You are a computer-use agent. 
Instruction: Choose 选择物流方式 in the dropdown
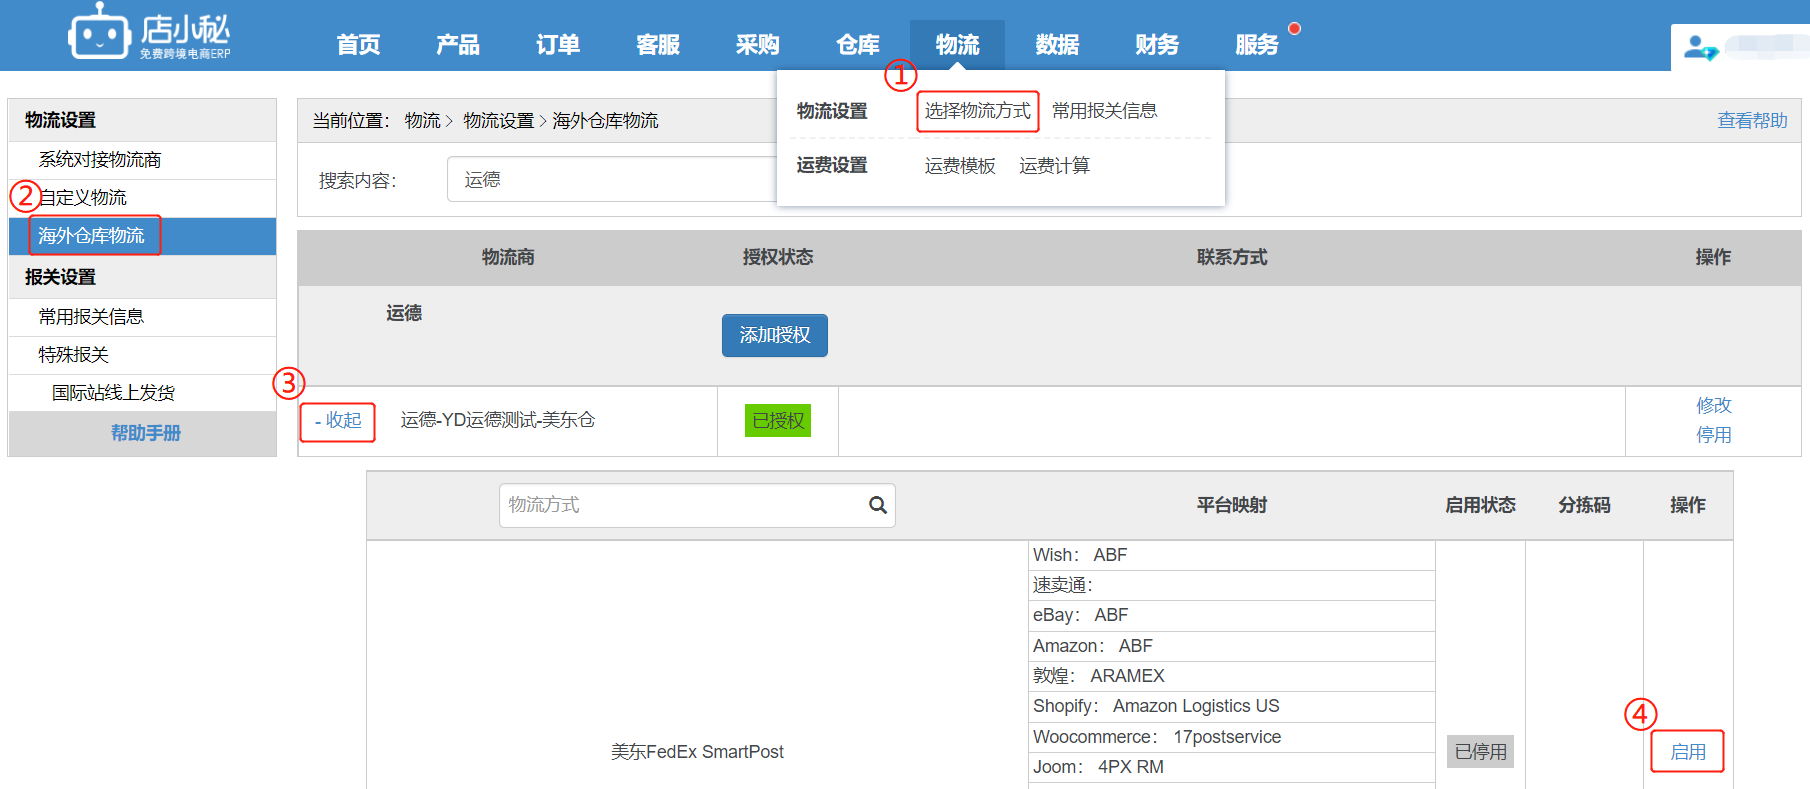click(977, 111)
